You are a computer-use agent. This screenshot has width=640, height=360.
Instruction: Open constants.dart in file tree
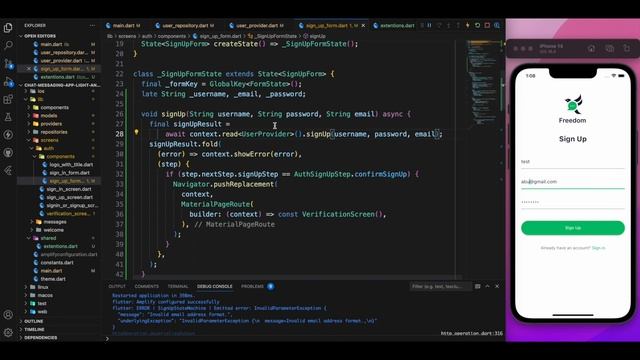coord(57,262)
